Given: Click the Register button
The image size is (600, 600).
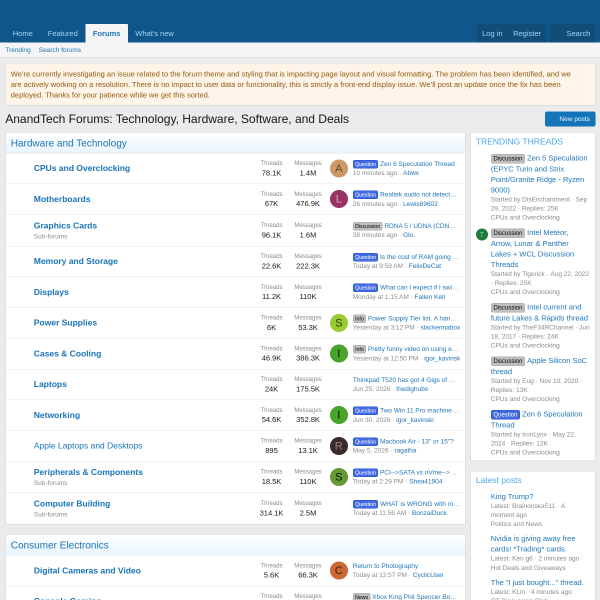Looking at the screenshot, I should point(527,33).
